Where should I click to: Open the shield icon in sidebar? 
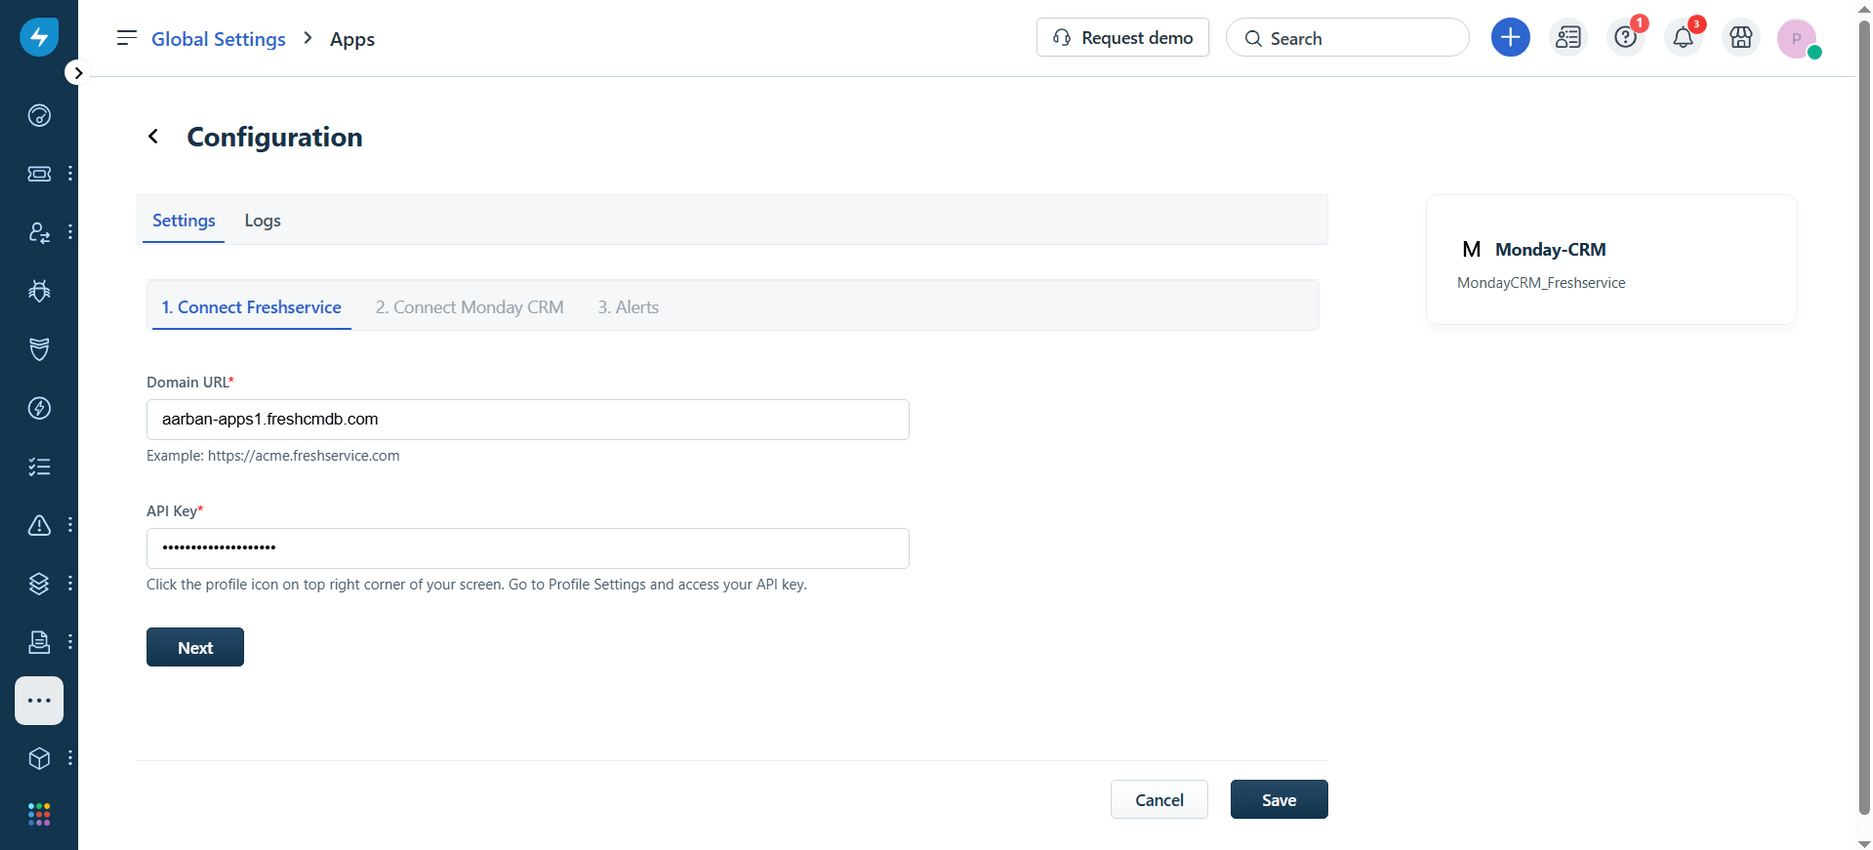[39, 349]
